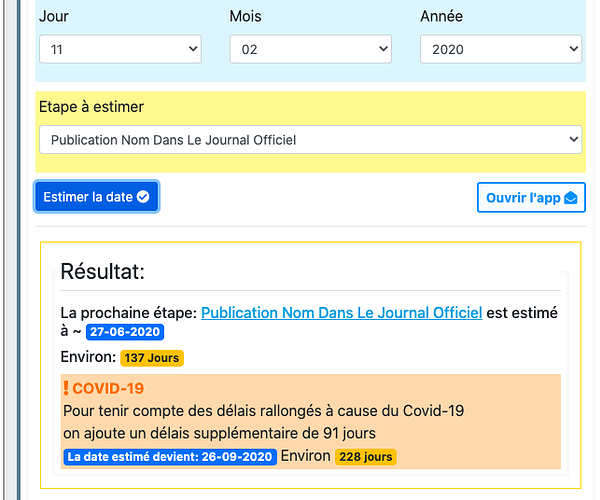Click the COVID-19 warning heading
Screen dimensions: 600x500
(108, 389)
